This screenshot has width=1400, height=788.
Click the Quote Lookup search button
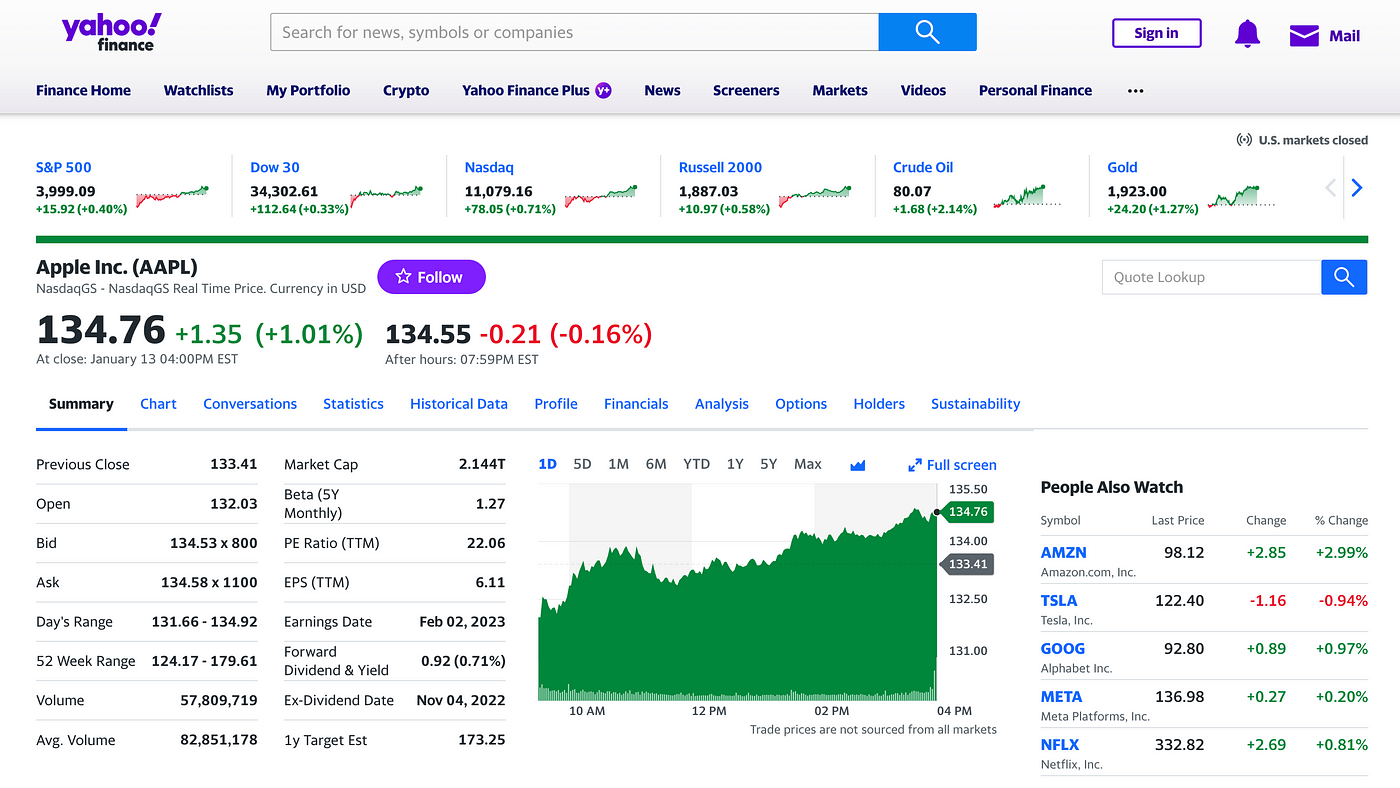(1344, 277)
